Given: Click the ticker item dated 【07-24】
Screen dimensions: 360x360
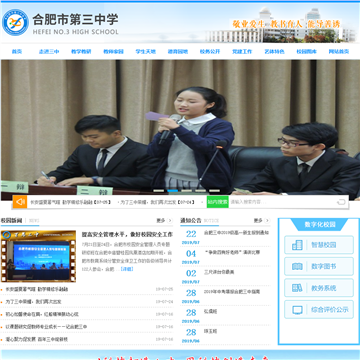Looking at the screenshot, I should click(x=157, y=202).
